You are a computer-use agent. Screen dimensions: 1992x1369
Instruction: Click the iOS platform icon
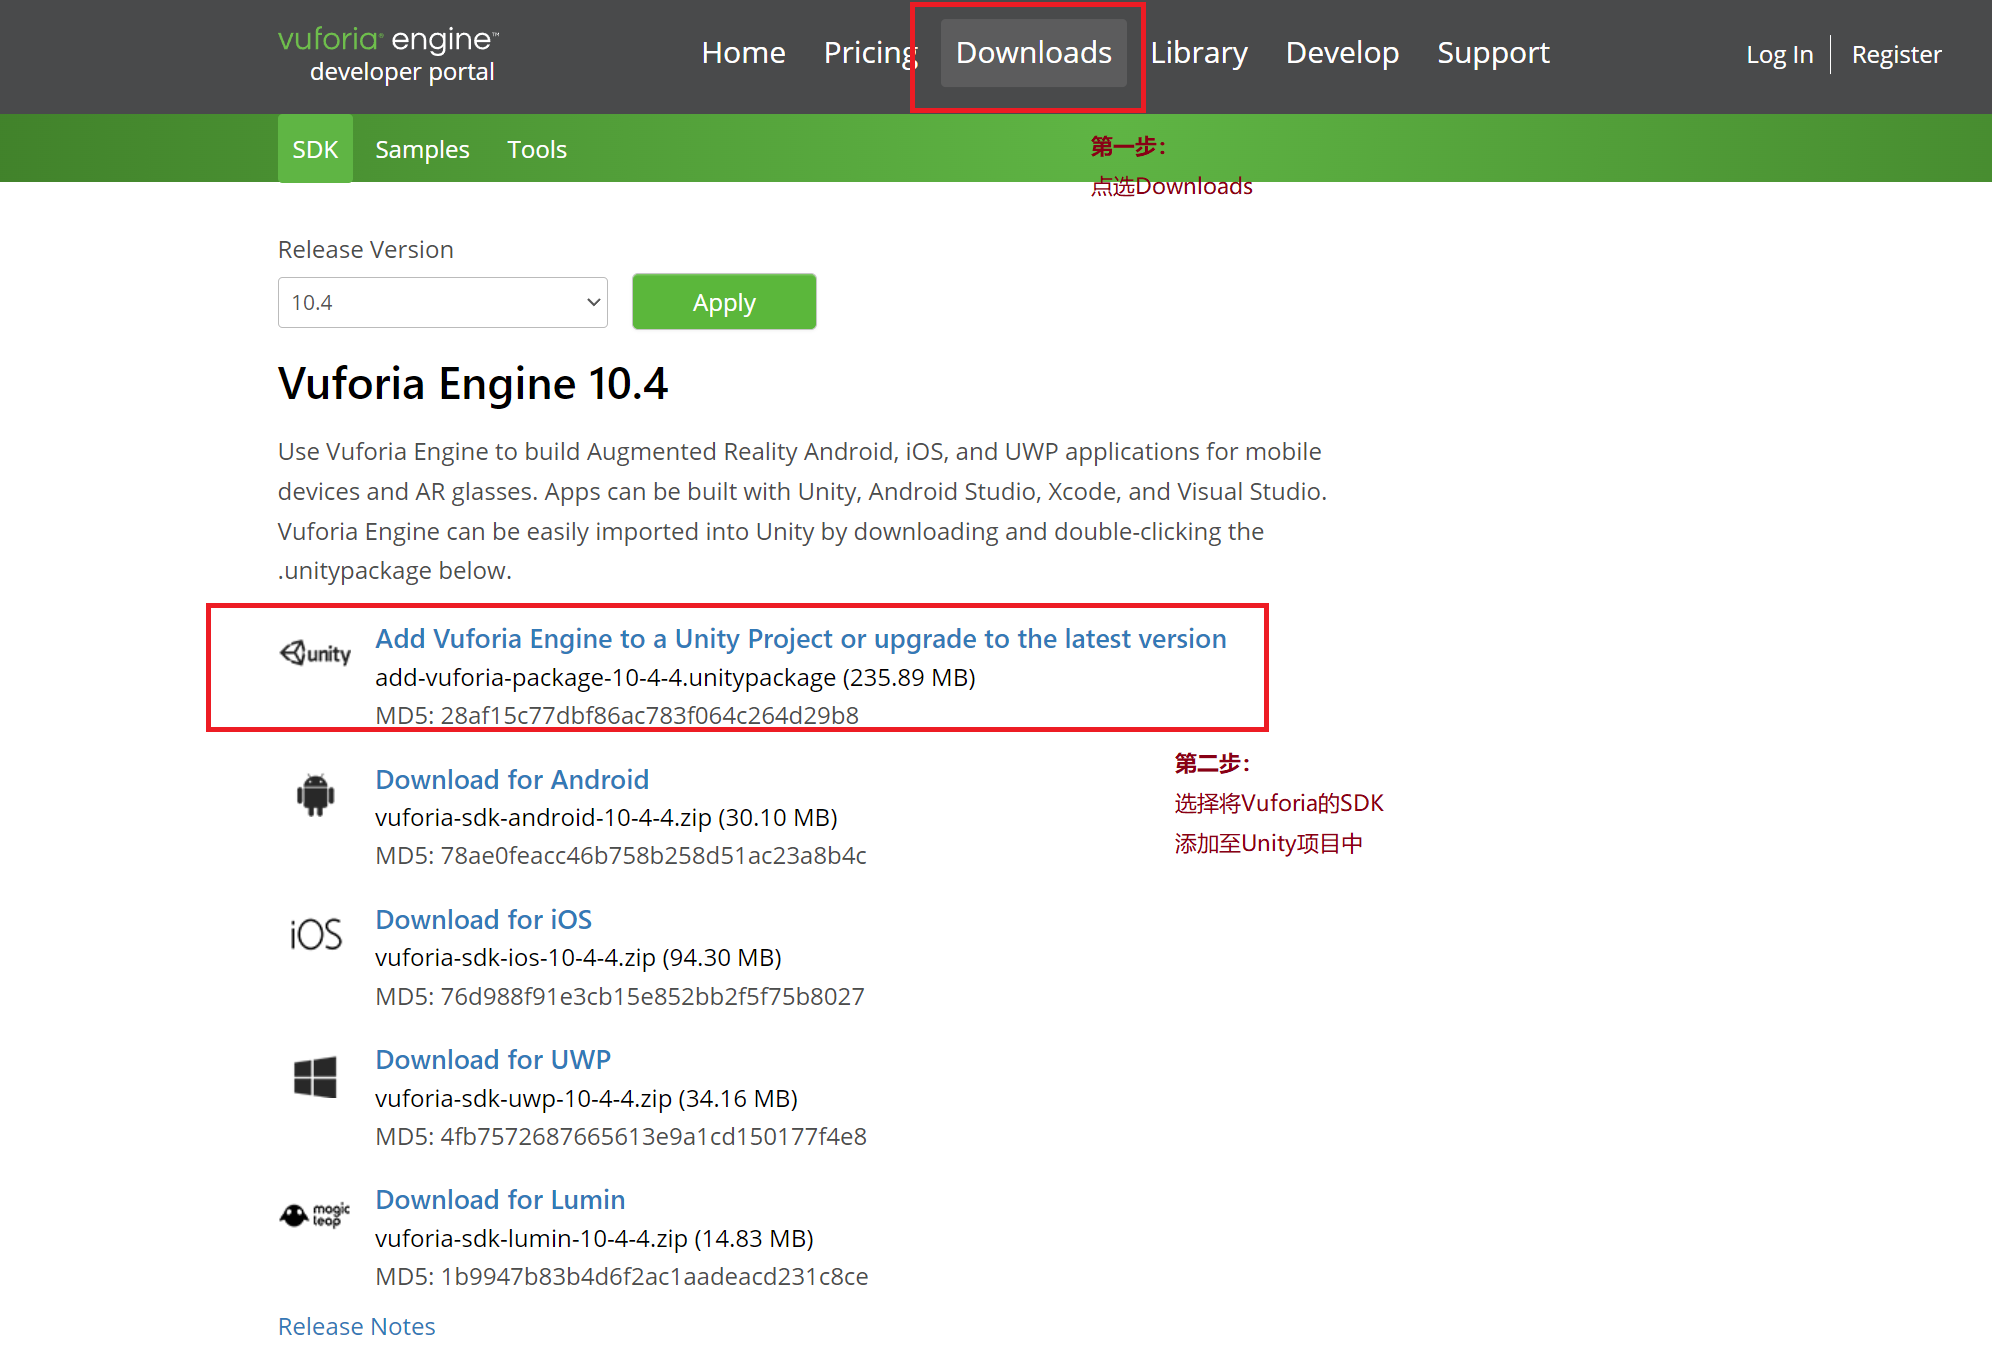(313, 934)
